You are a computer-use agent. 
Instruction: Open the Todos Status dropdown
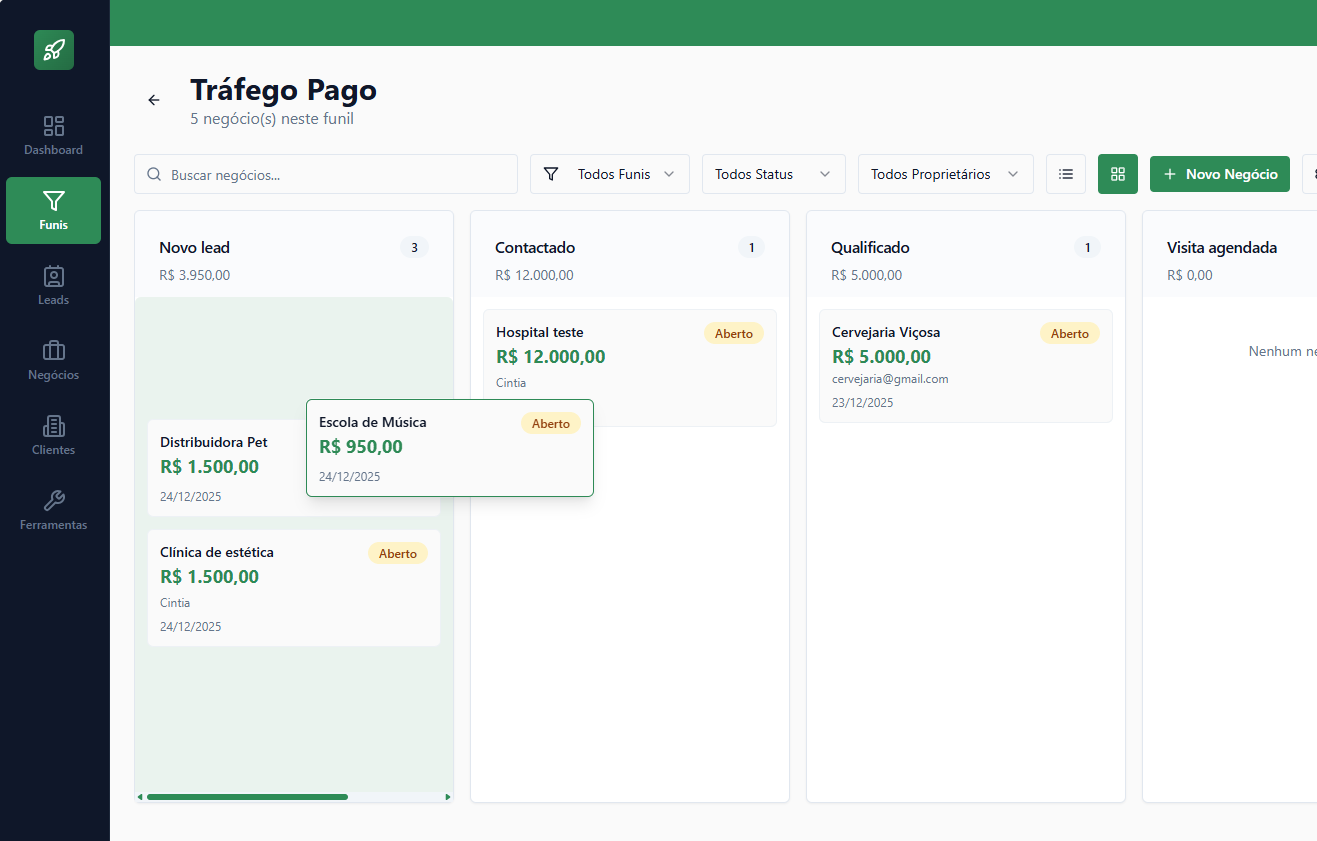[x=774, y=174]
